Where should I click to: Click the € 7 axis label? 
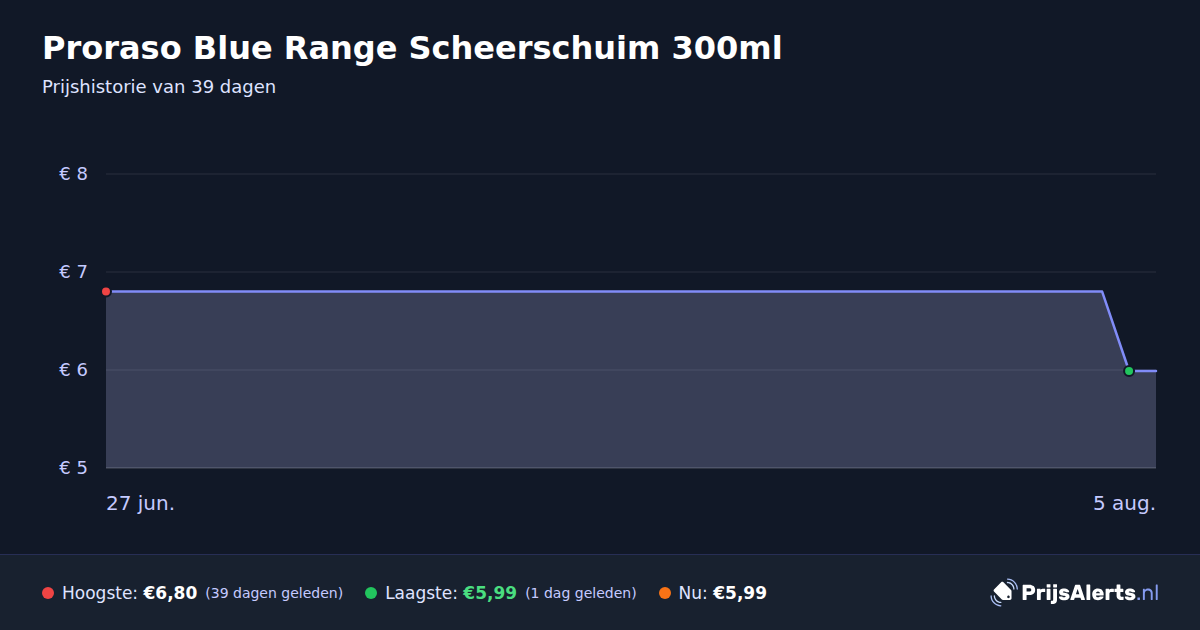point(74,272)
